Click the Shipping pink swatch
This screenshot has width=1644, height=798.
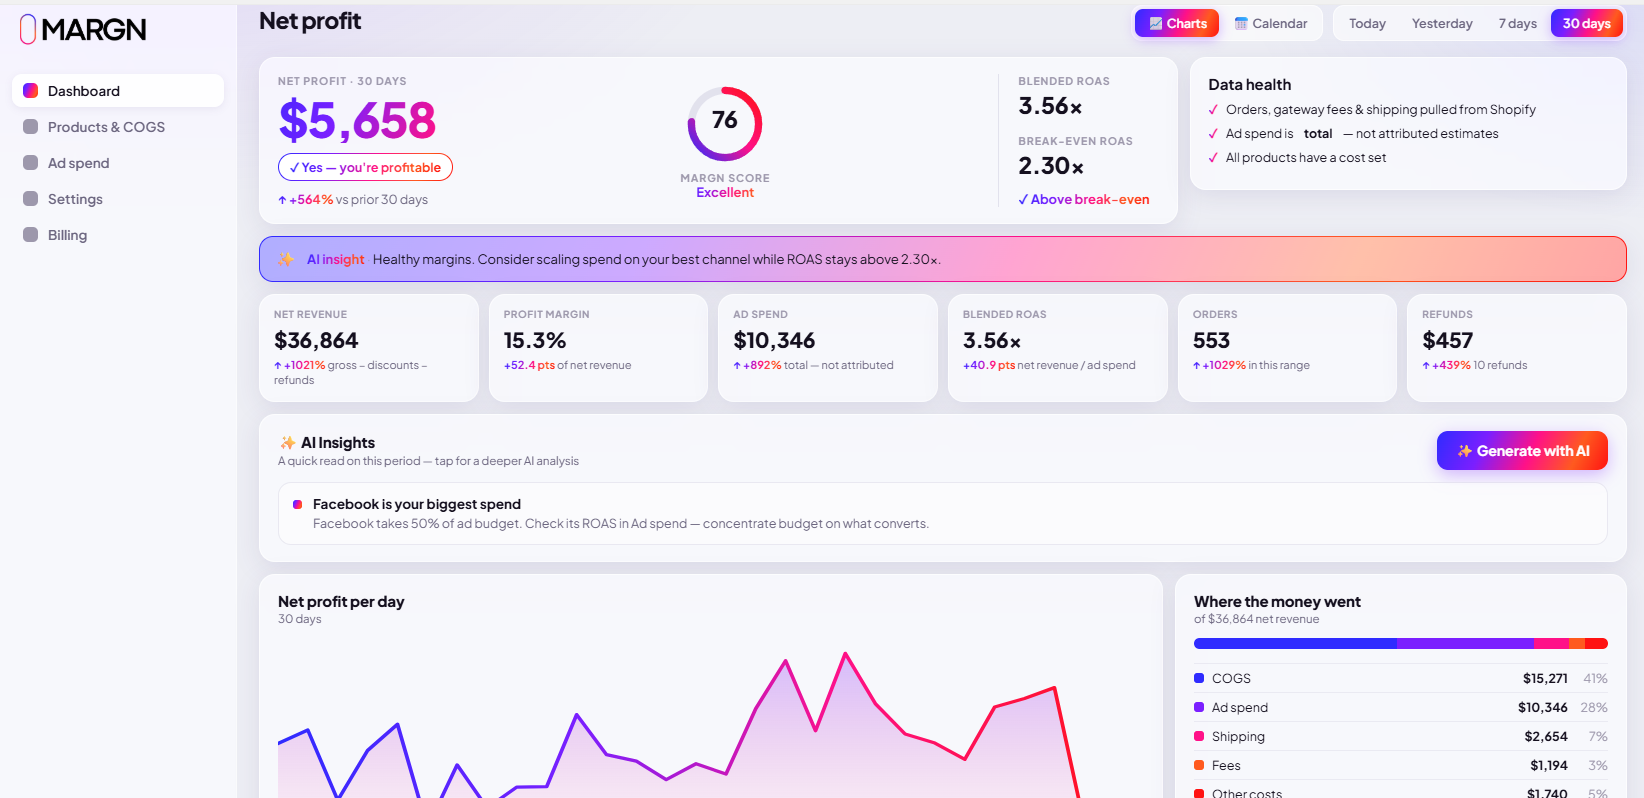click(1199, 736)
